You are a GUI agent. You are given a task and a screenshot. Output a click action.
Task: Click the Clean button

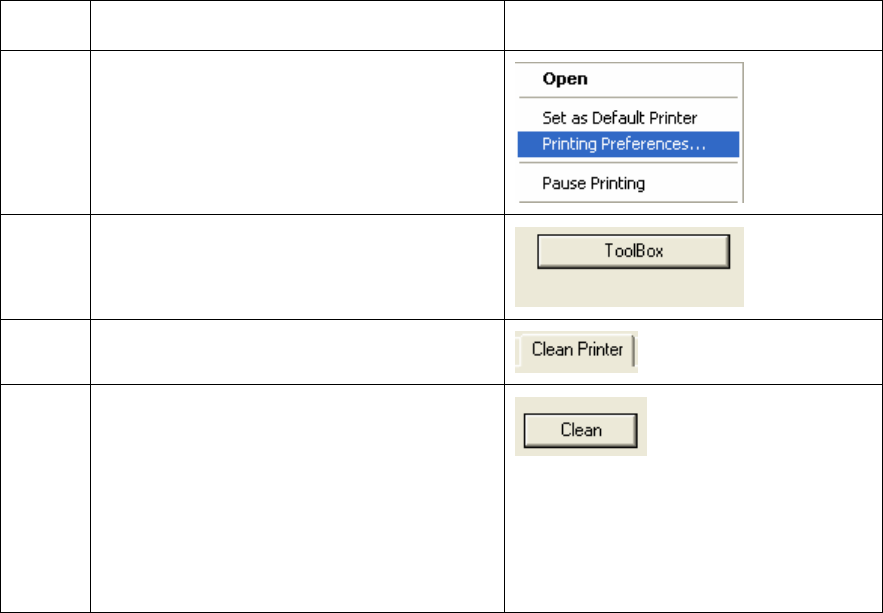[x=581, y=431]
